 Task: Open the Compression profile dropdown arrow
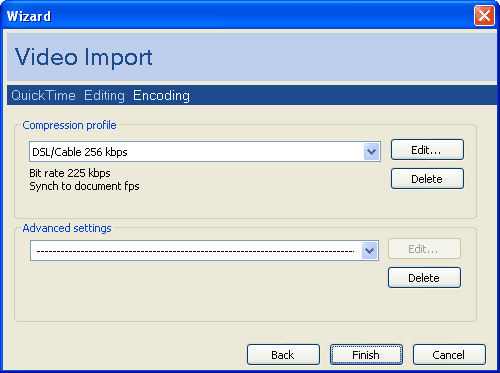coord(371,152)
